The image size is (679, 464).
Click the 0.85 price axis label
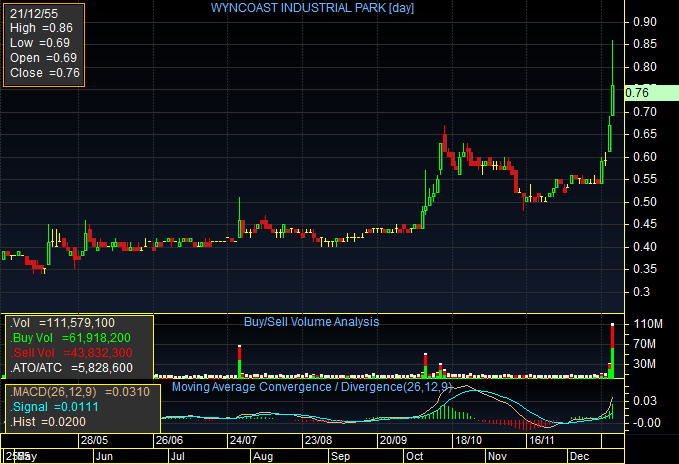[645, 44]
